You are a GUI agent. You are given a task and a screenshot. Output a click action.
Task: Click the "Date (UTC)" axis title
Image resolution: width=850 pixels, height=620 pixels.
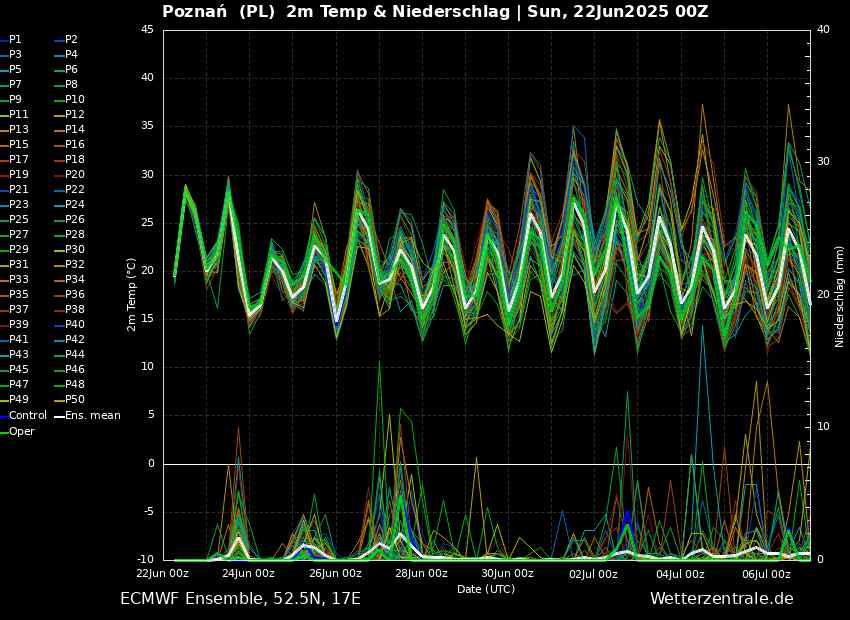click(486, 589)
